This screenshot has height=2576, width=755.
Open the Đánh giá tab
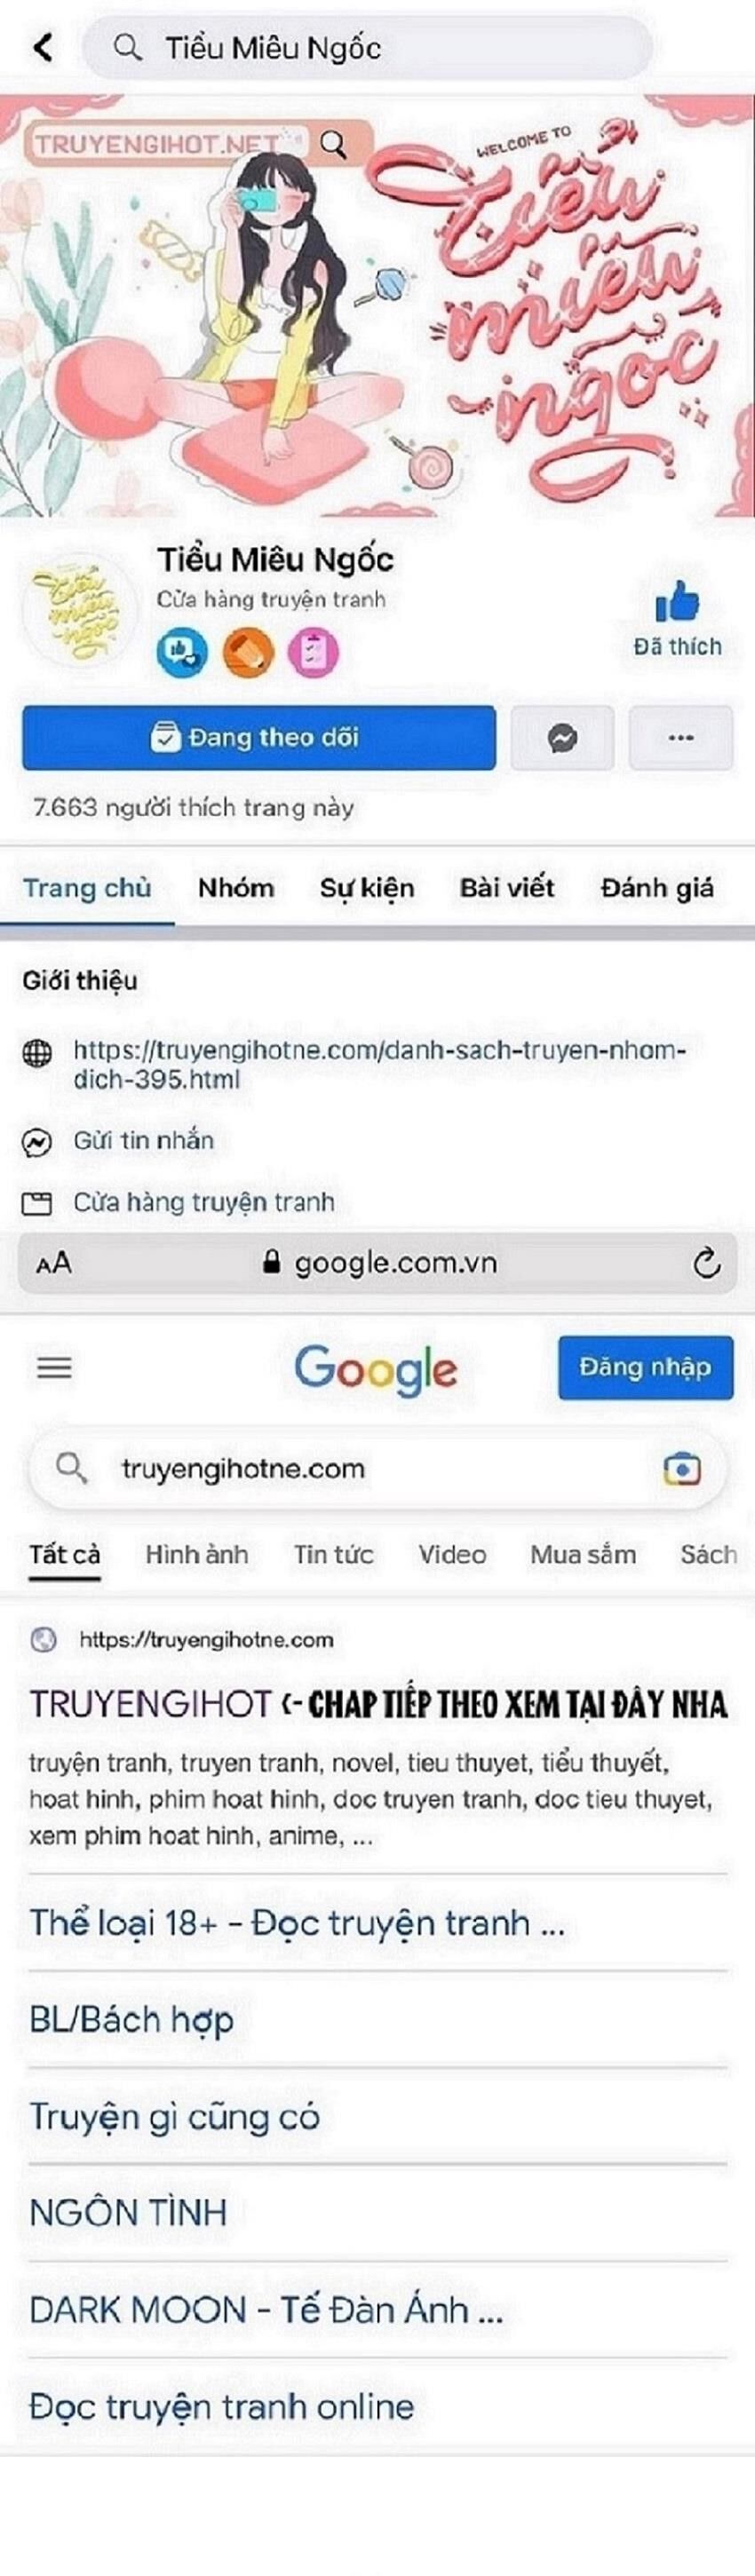657,888
